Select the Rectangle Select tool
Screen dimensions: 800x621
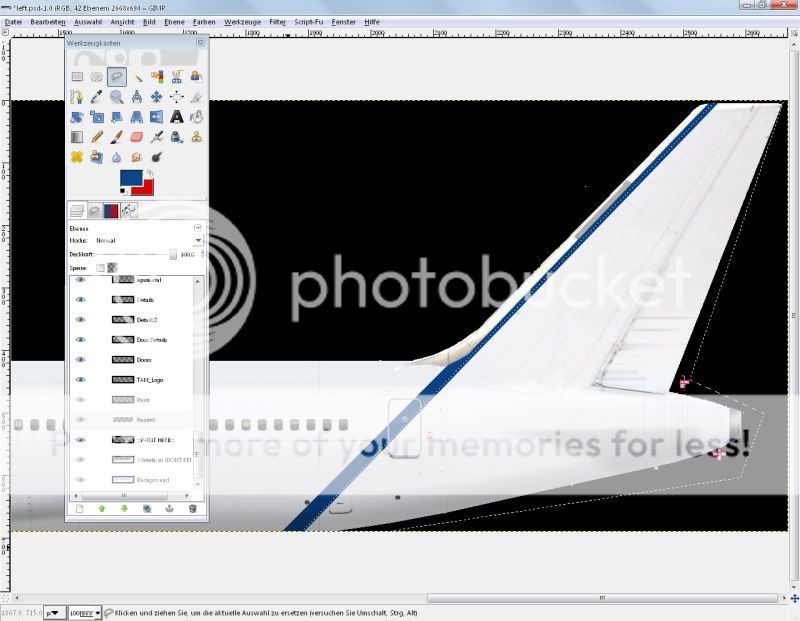(x=77, y=76)
